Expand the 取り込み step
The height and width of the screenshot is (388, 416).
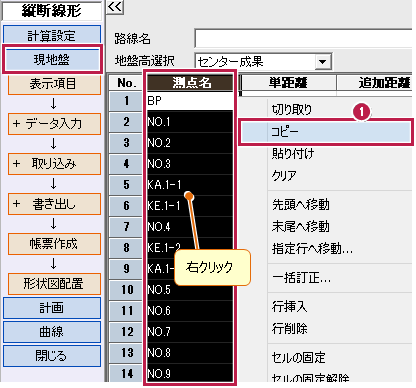point(54,164)
